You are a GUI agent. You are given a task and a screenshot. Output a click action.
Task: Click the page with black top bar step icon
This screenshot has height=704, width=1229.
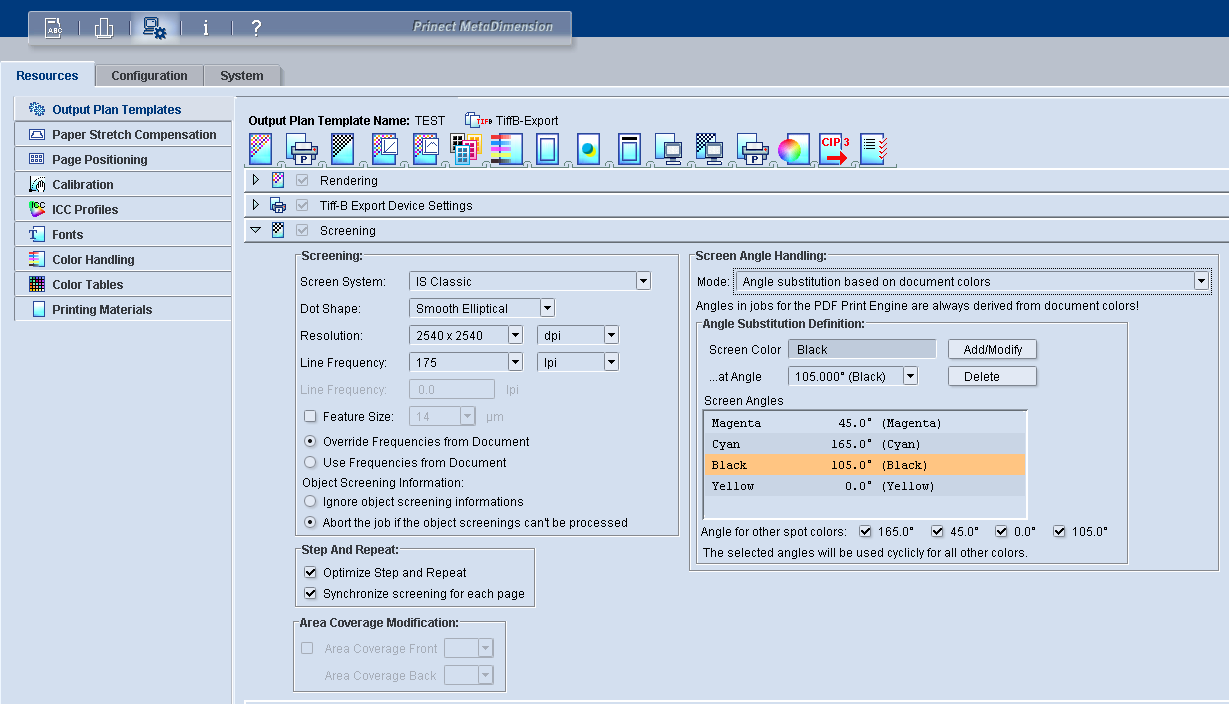629,148
